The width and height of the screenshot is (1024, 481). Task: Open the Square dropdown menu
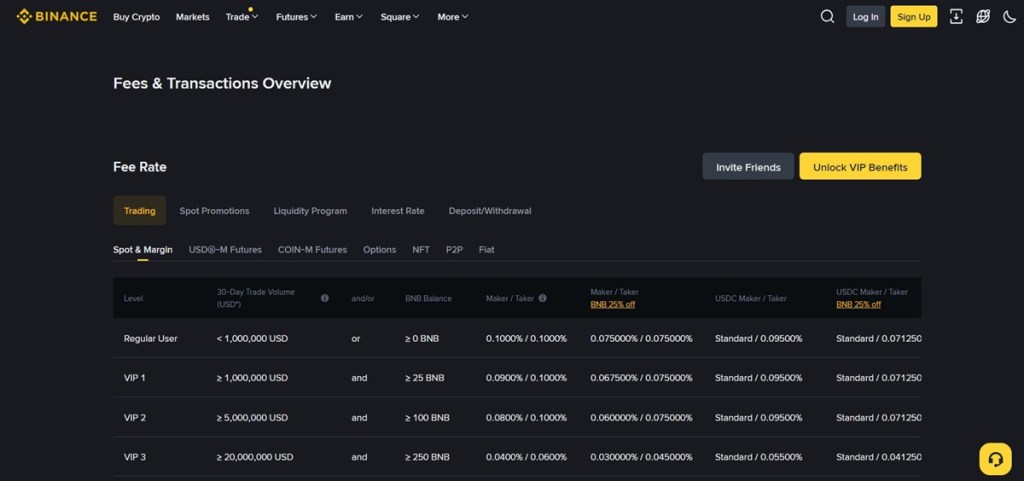tap(400, 17)
